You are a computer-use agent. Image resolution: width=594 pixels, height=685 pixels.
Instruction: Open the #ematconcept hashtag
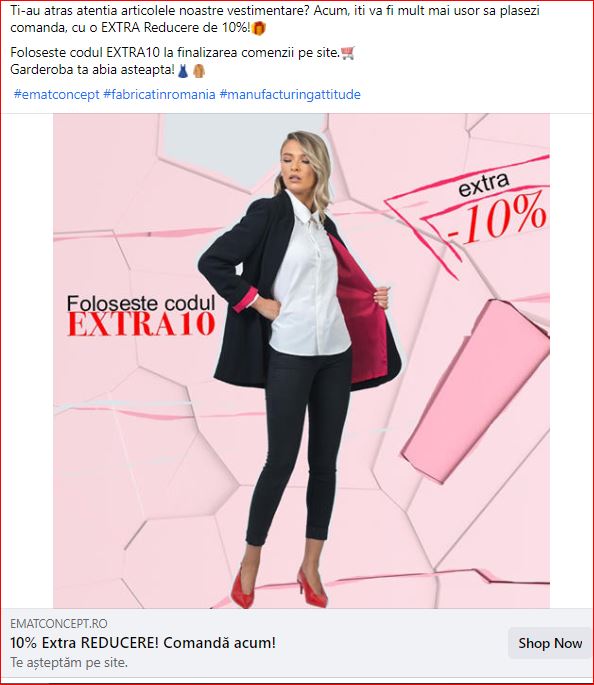(57, 94)
